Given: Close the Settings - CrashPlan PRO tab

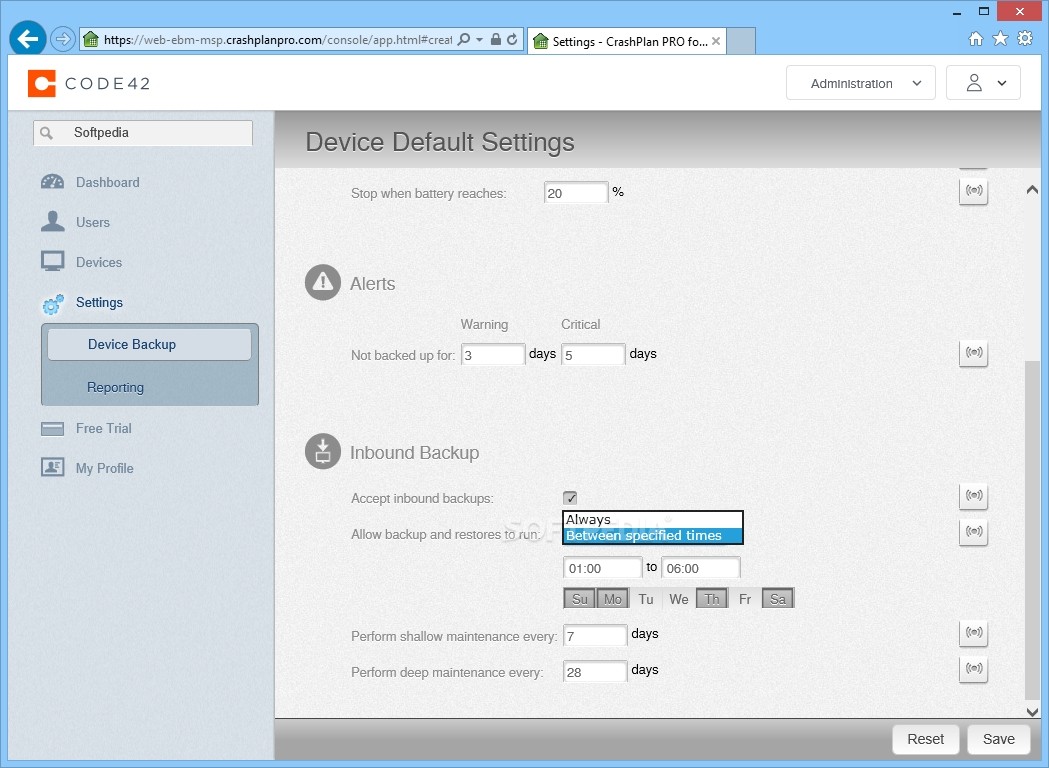Looking at the screenshot, I should tap(716, 41).
